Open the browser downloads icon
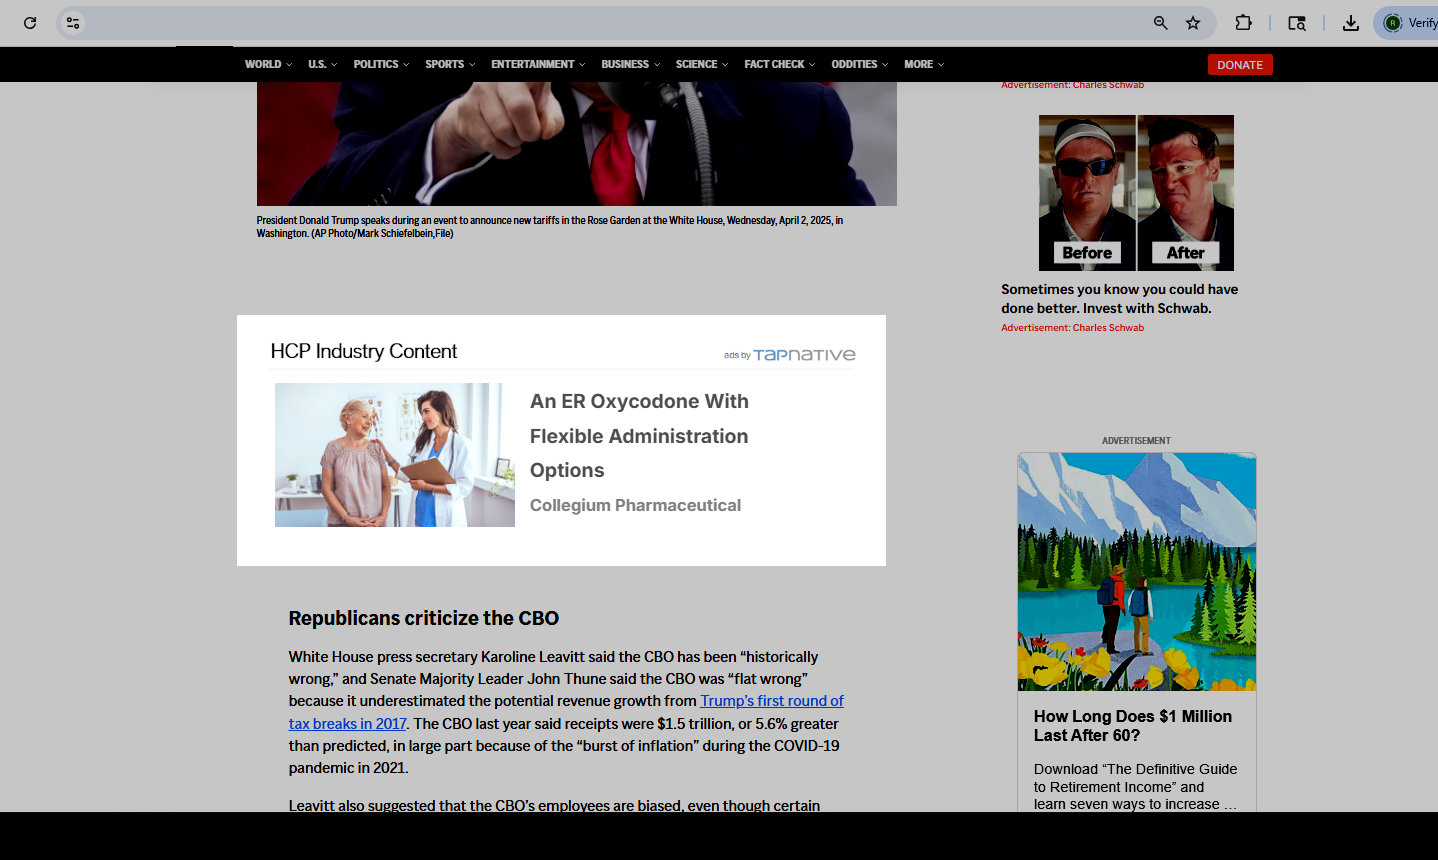Viewport: 1438px width, 860px height. [1350, 23]
